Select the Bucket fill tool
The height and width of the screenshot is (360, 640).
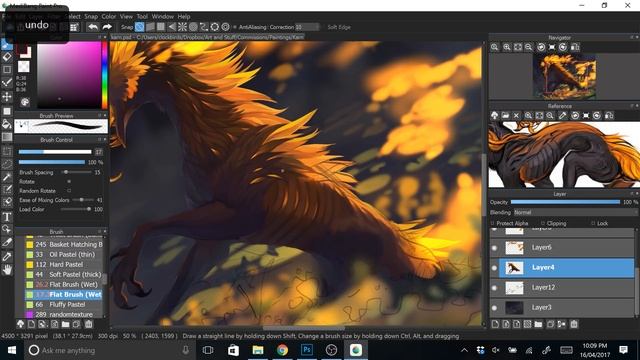[x=7, y=124]
